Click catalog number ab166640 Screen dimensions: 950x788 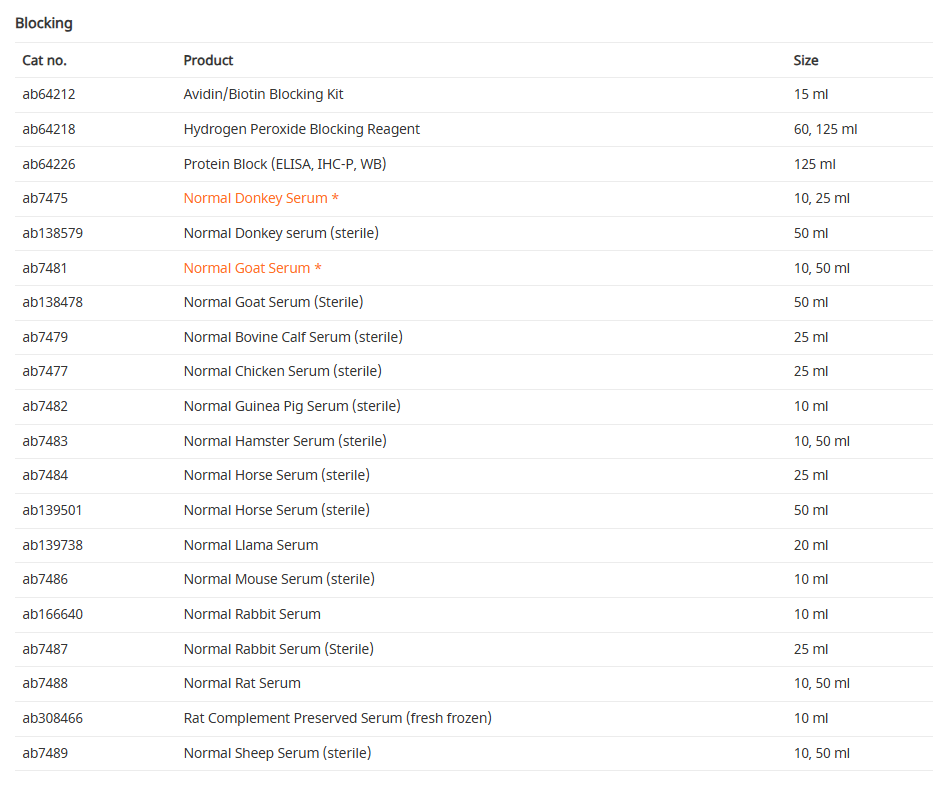(x=53, y=614)
